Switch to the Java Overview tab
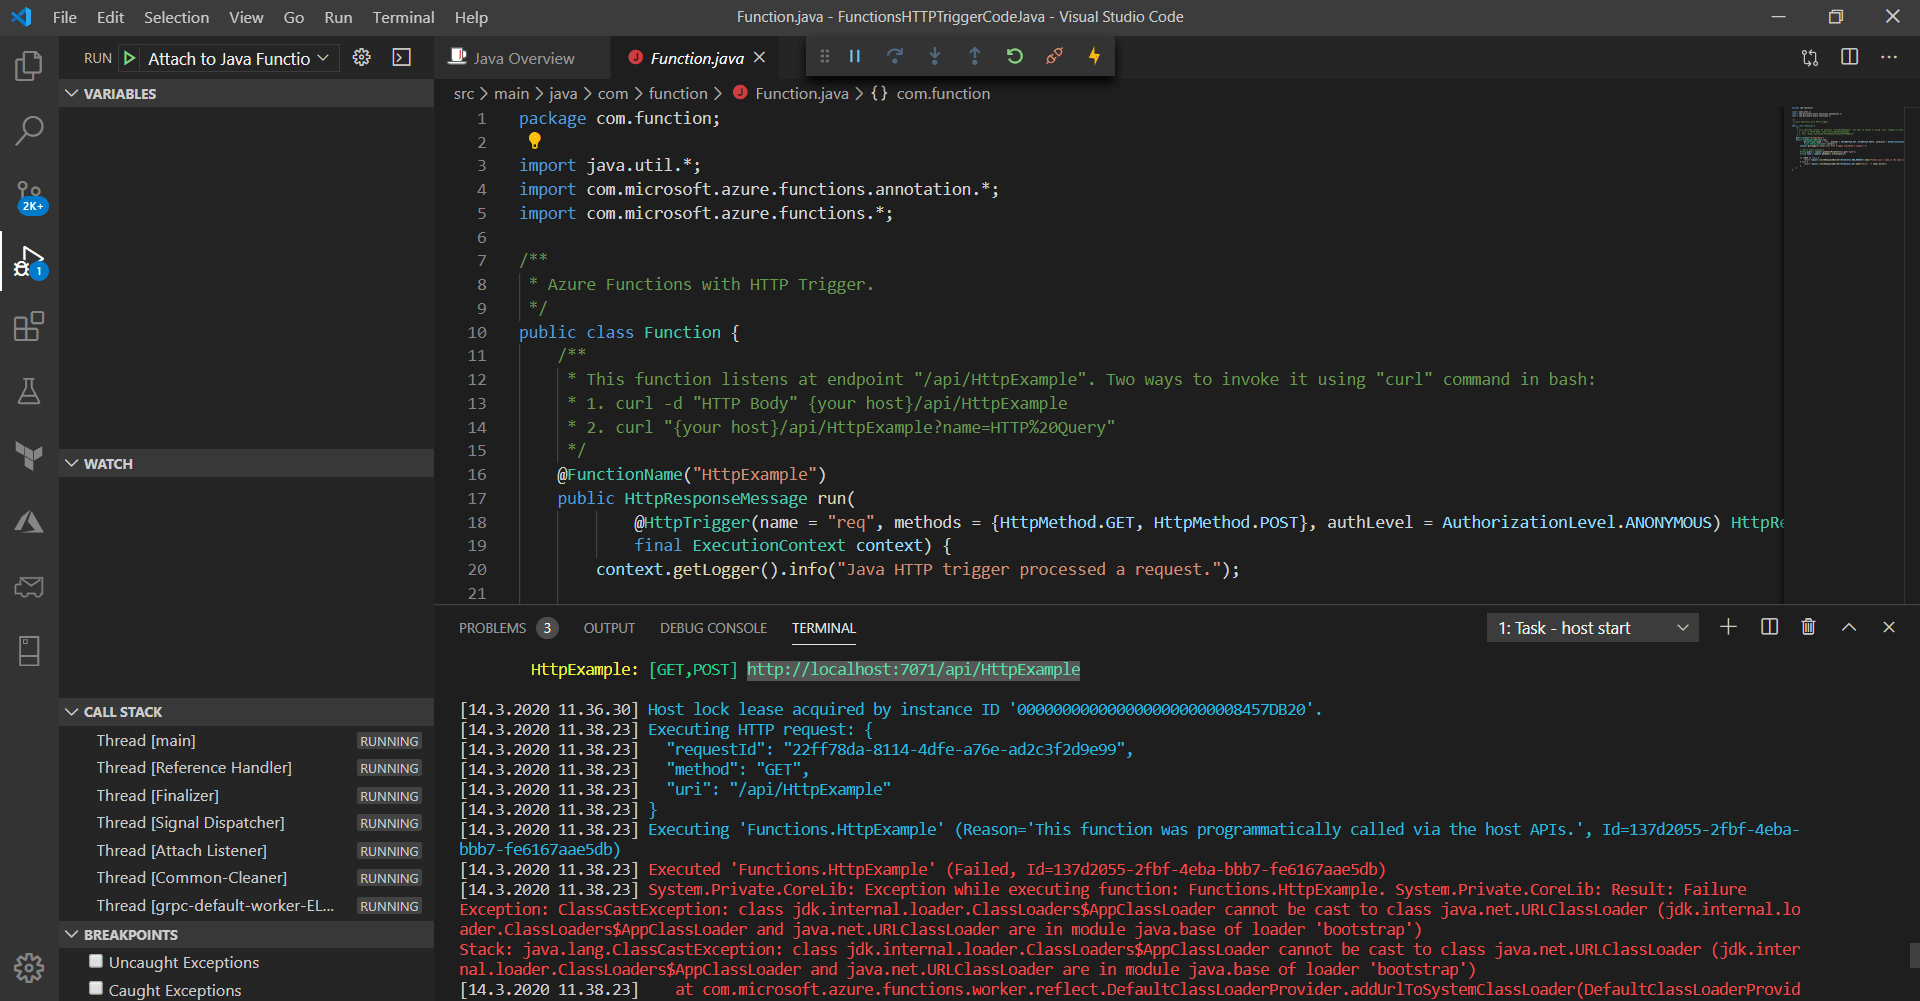This screenshot has height=1001, width=1920. click(x=523, y=58)
